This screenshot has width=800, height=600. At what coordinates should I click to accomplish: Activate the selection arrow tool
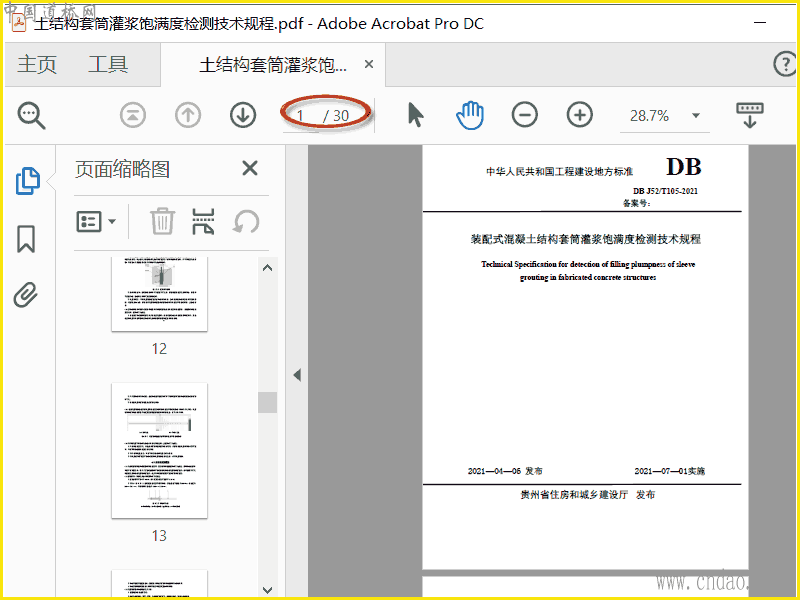(416, 115)
